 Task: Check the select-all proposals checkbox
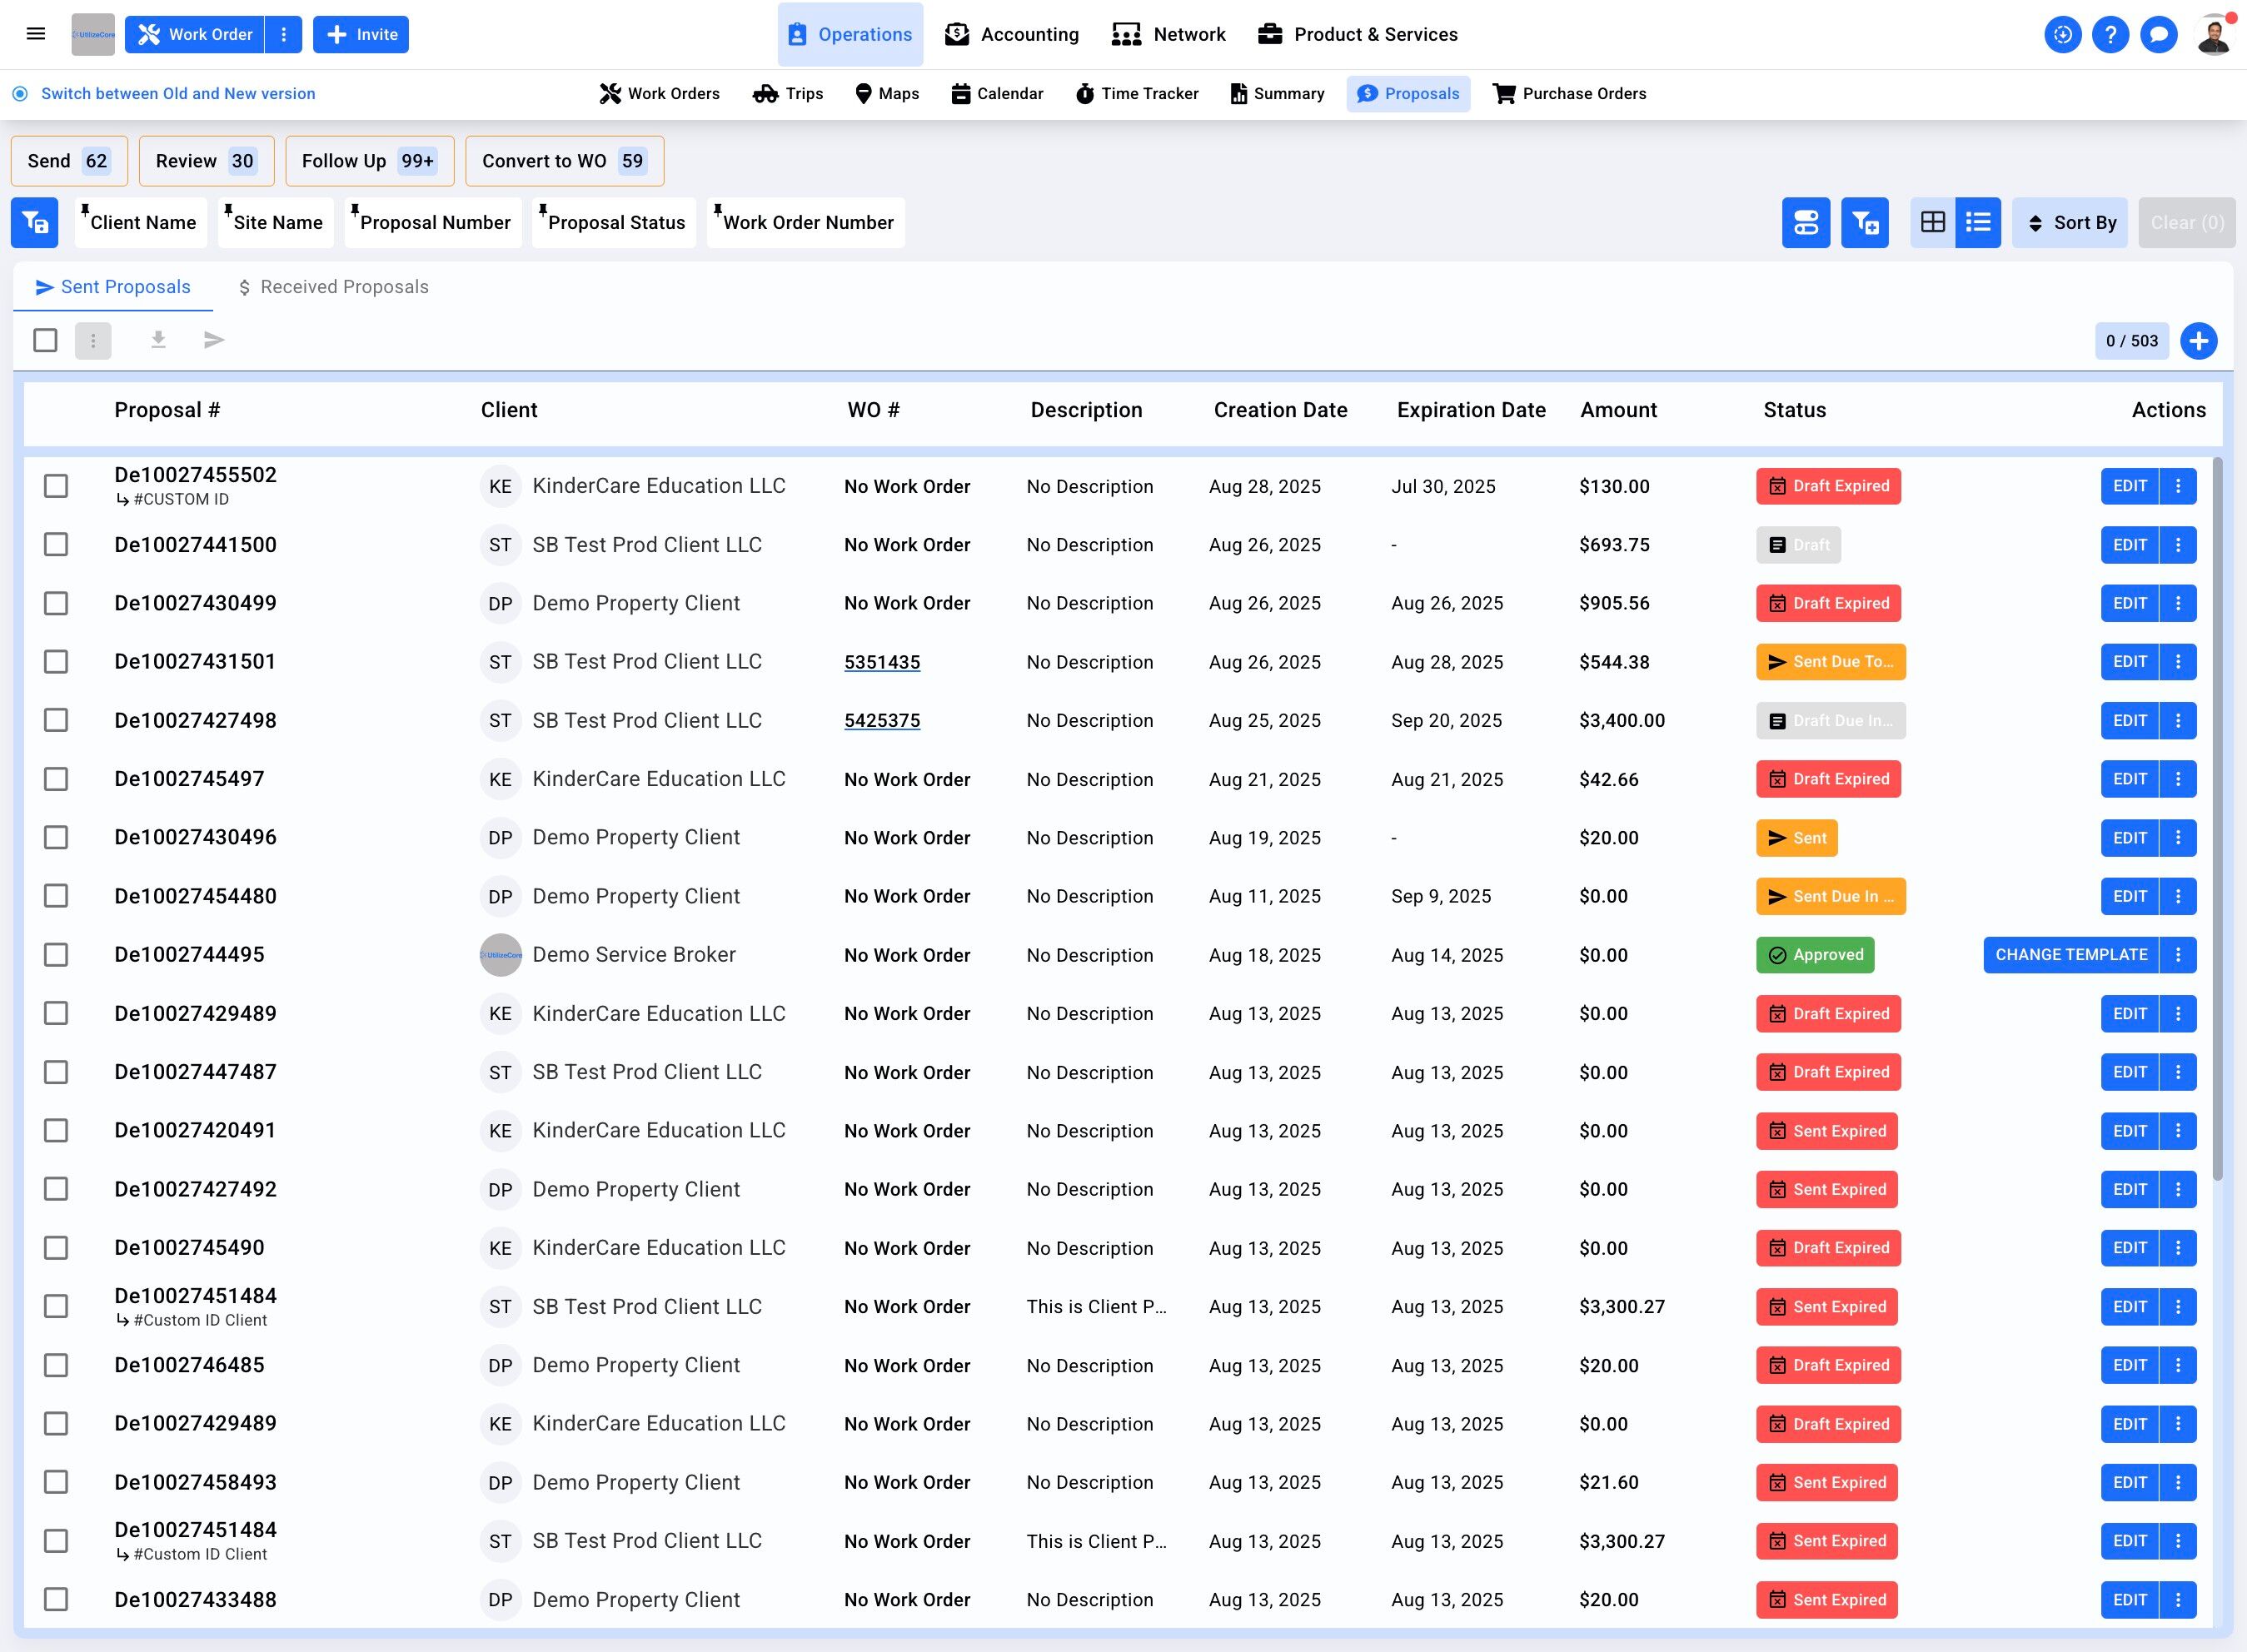tap(45, 340)
